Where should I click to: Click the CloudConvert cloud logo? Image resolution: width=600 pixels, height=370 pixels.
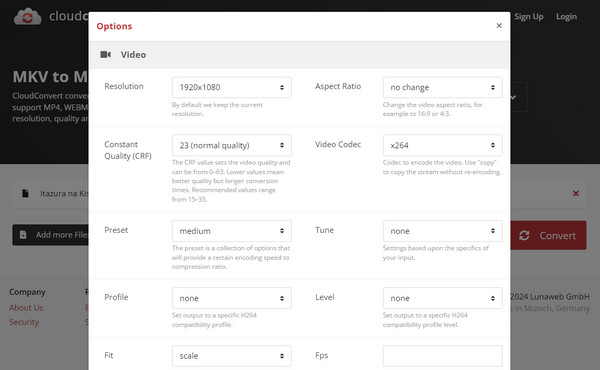28,16
